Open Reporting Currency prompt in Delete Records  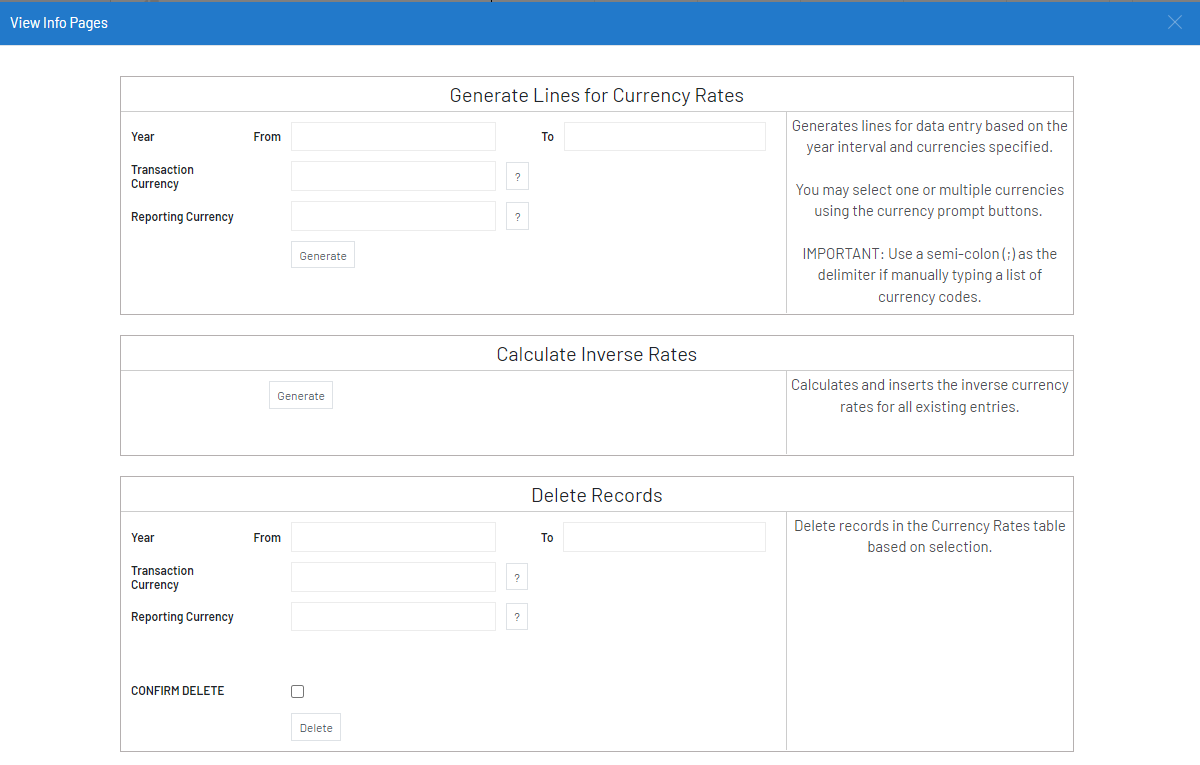pos(516,617)
